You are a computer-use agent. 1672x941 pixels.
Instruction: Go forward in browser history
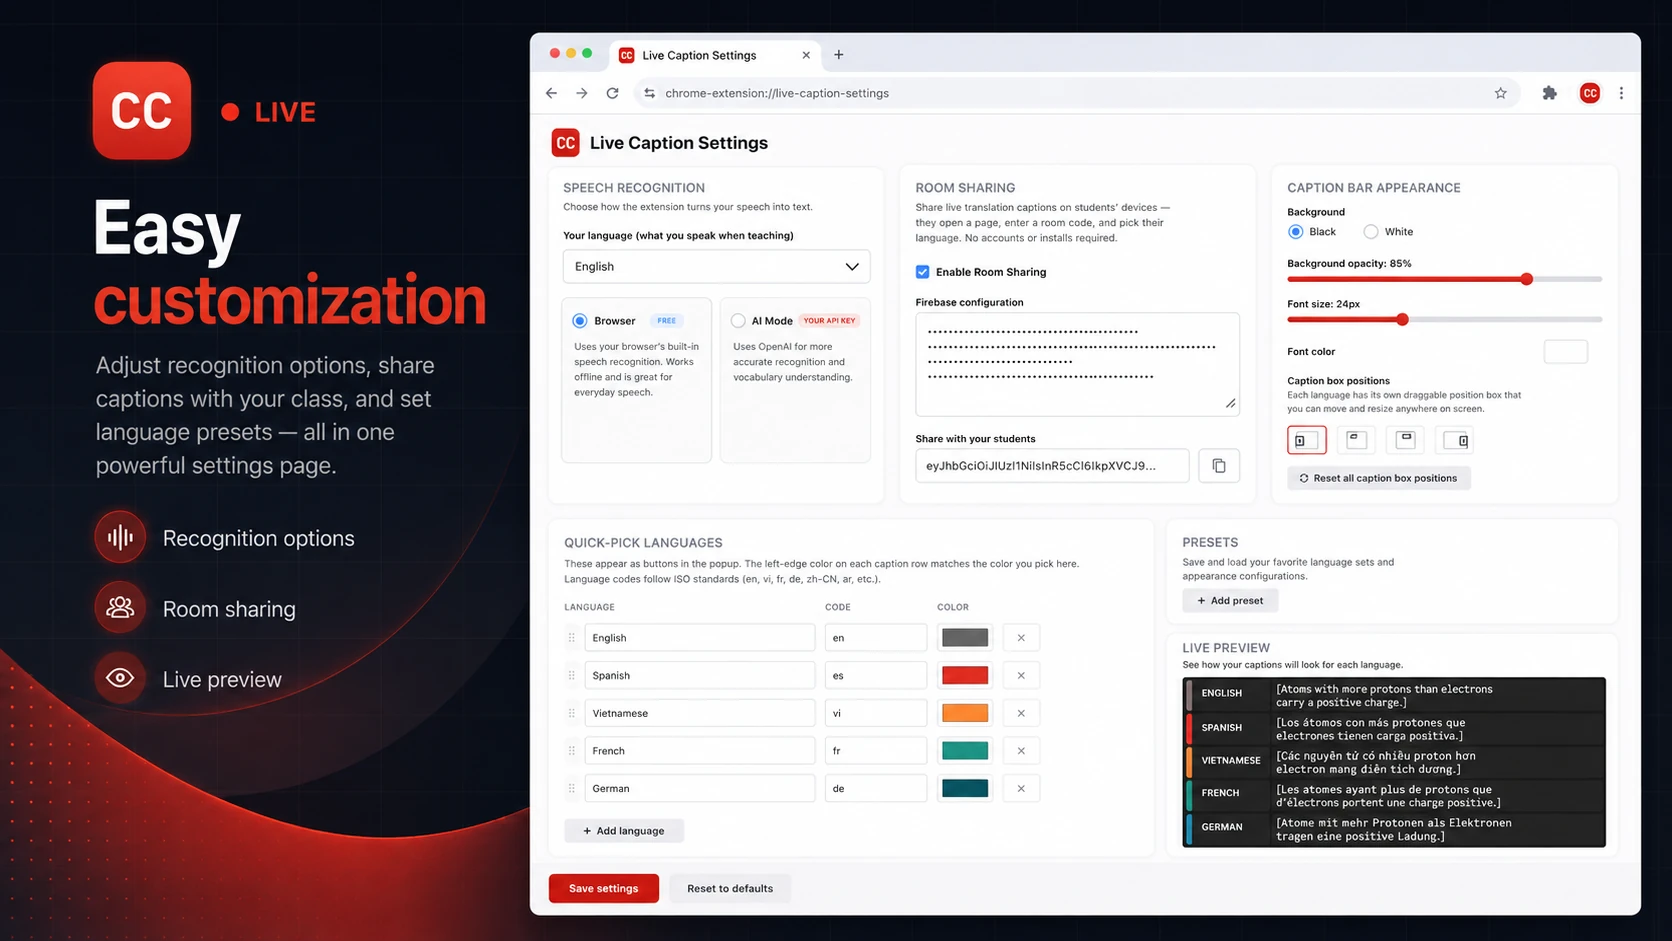coord(582,93)
